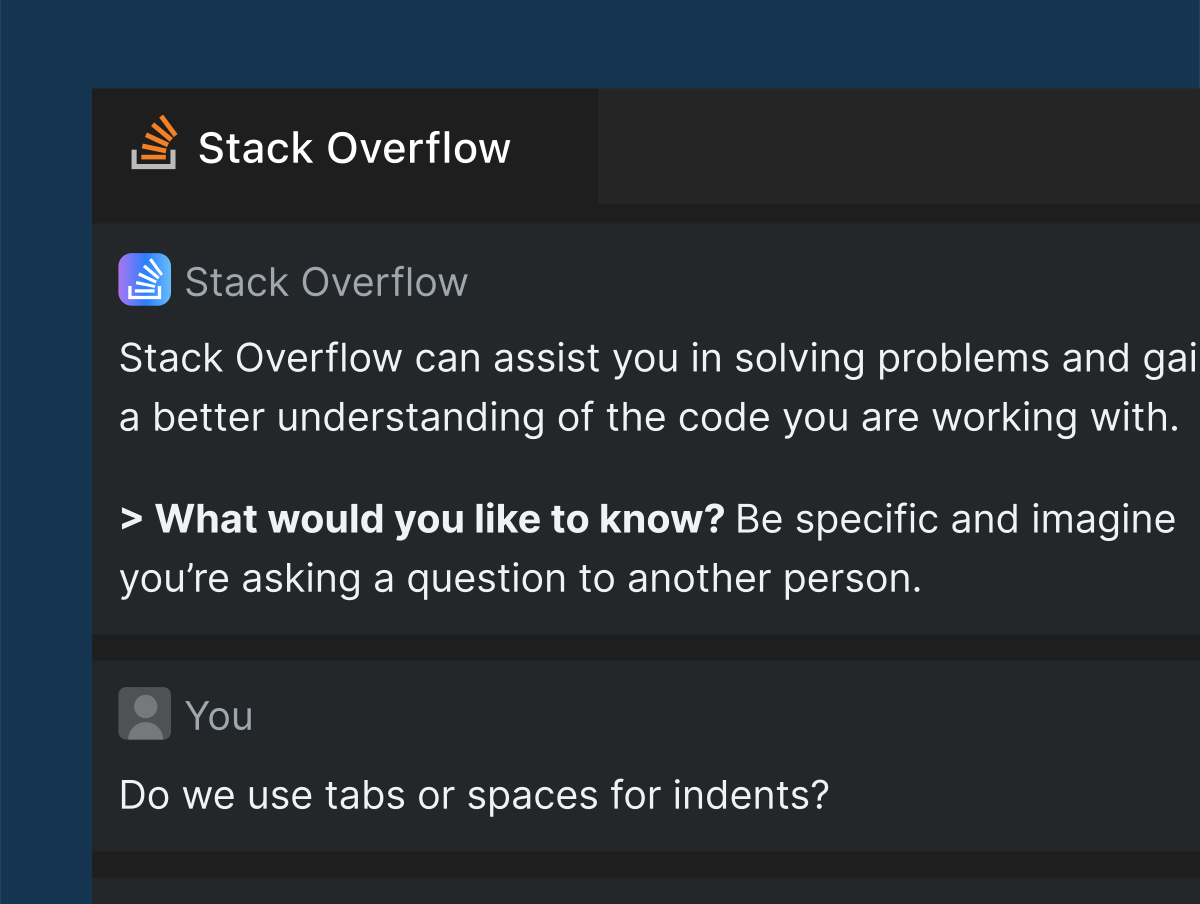Viewport: 1200px width, 904px height.
Task: Click the divider between the two chat messages
Action: point(645,647)
